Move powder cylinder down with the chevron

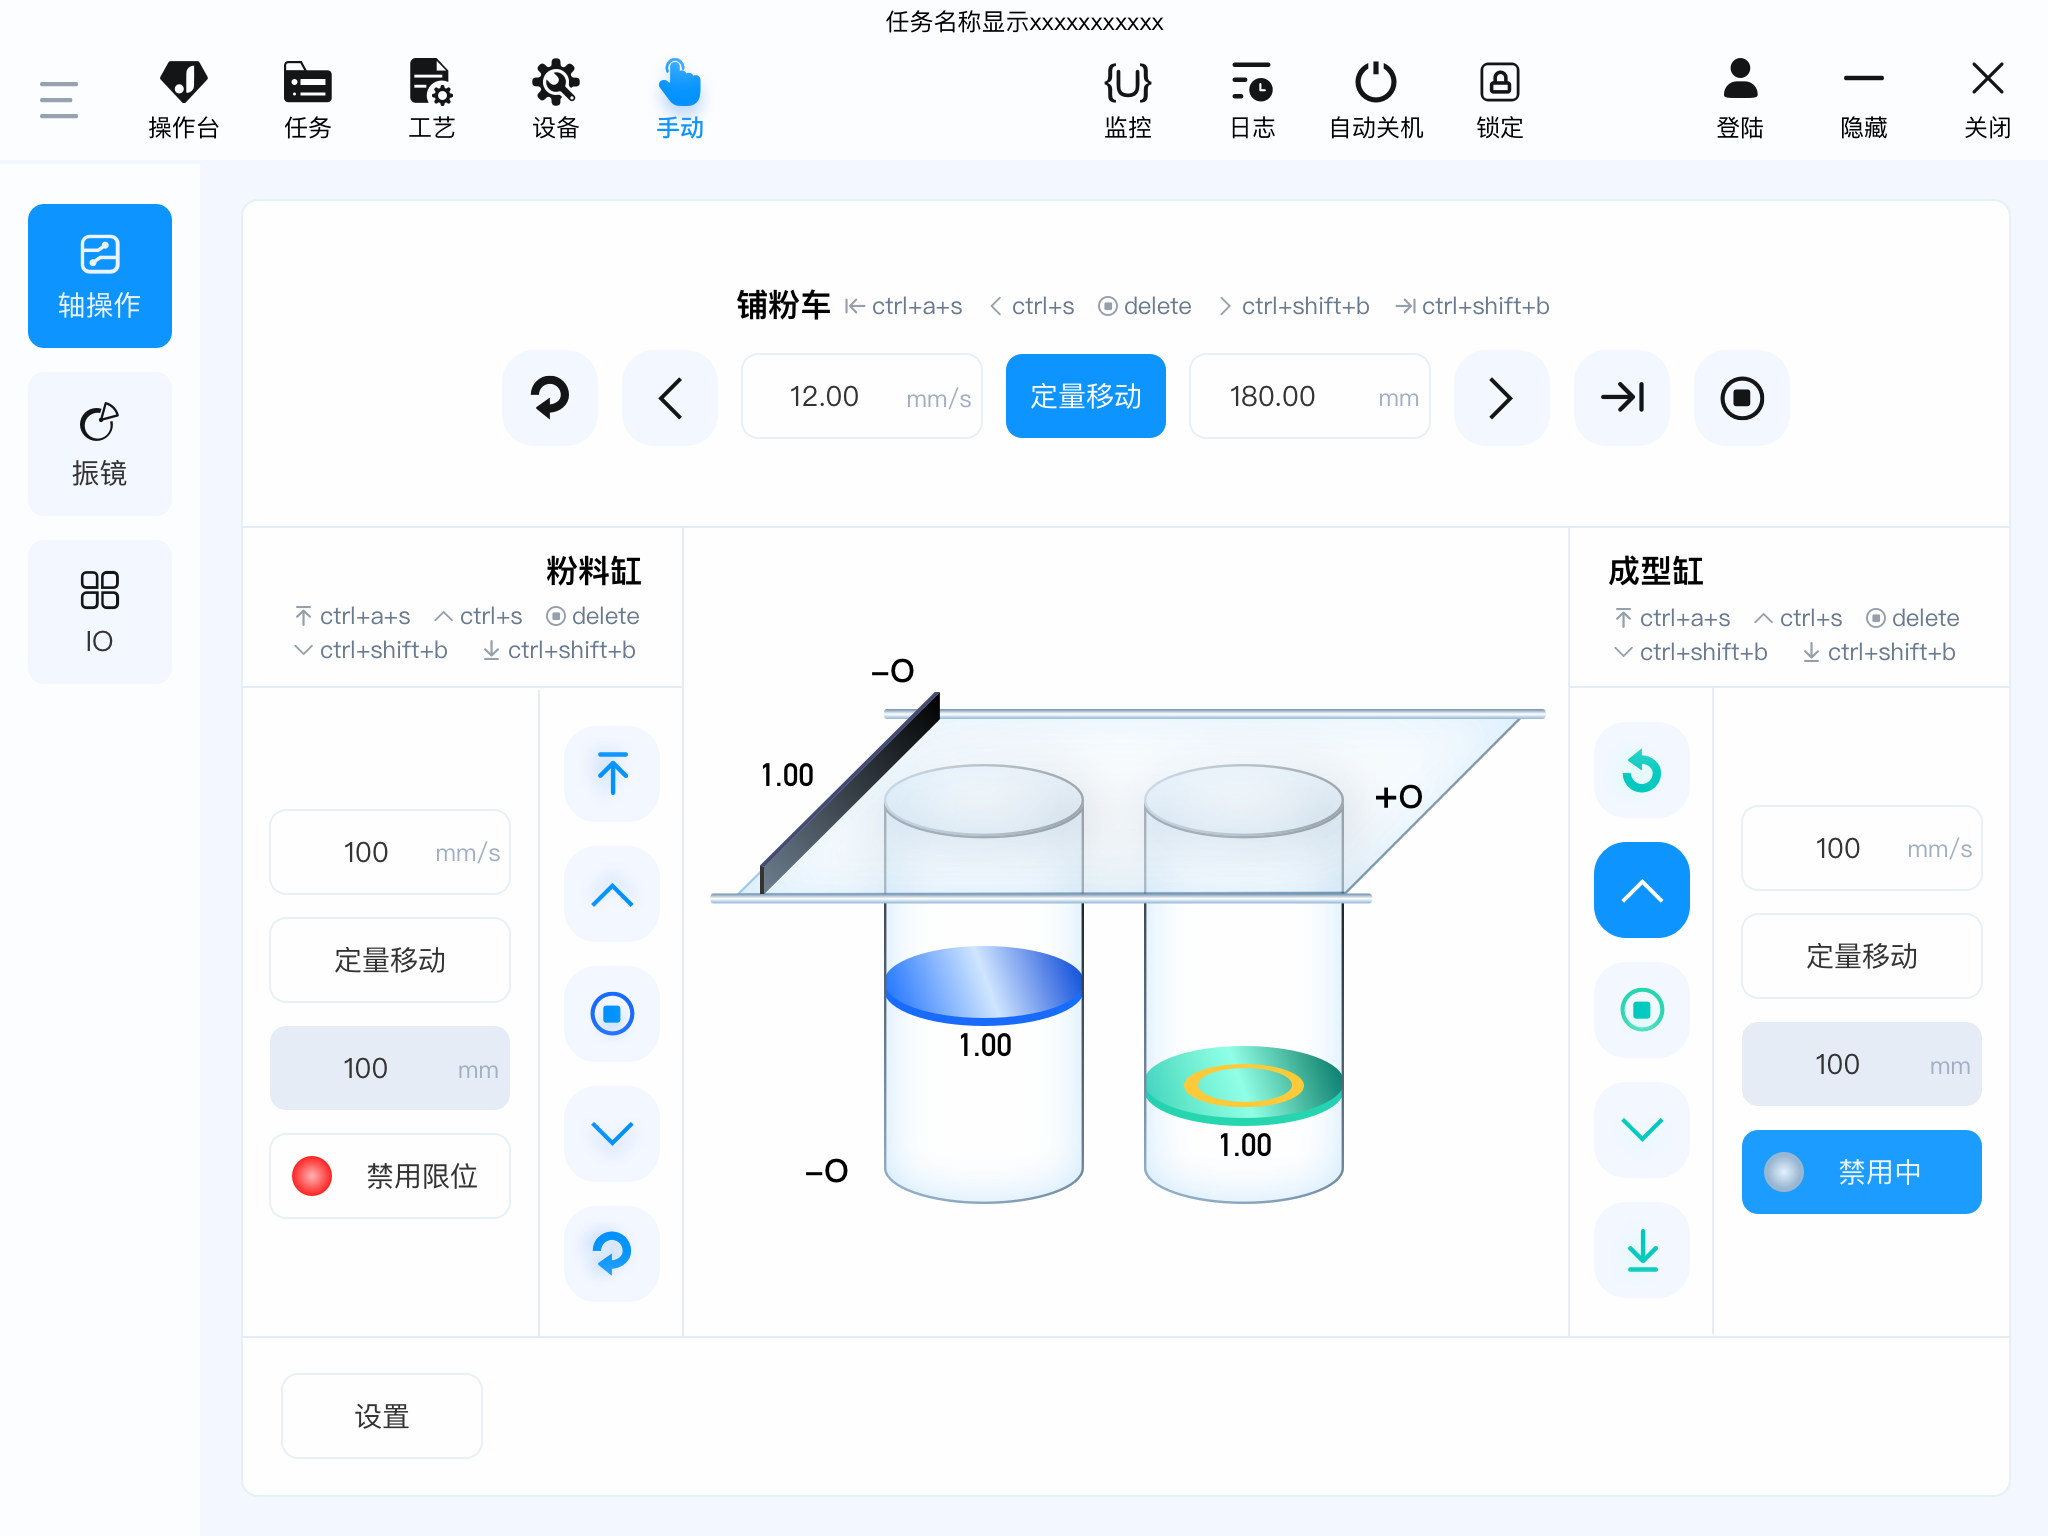612,1134
